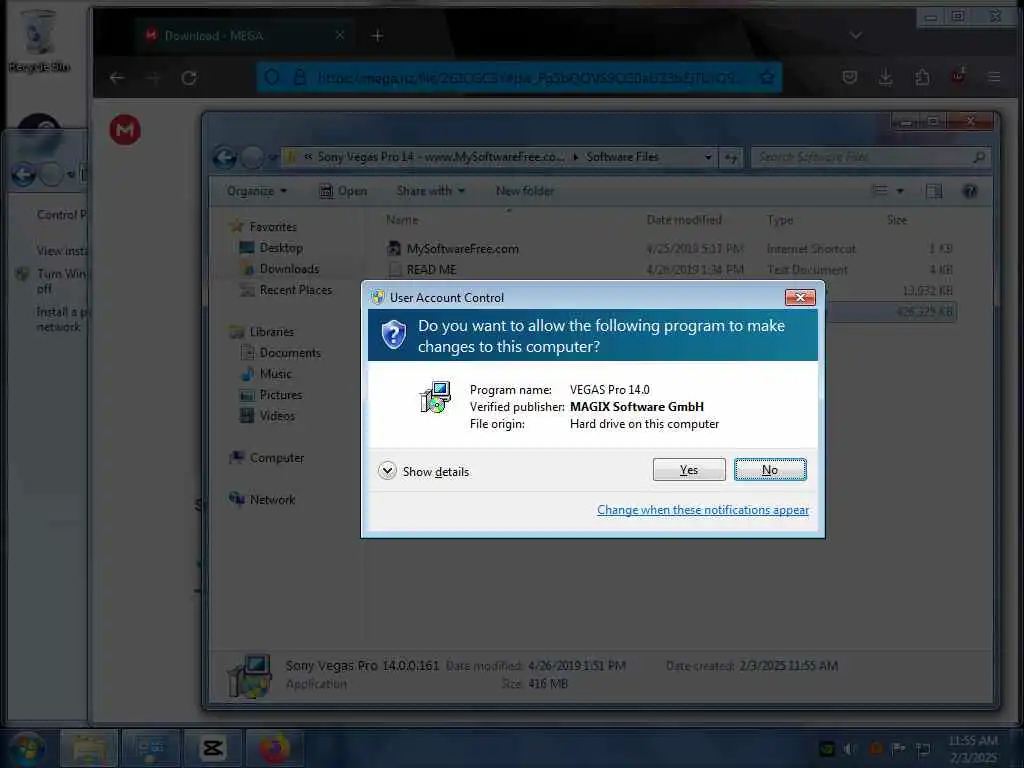Click the taskbar clock showing 11:55 AM
The width and height of the screenshot is (1024, 768).
point(973,749)
